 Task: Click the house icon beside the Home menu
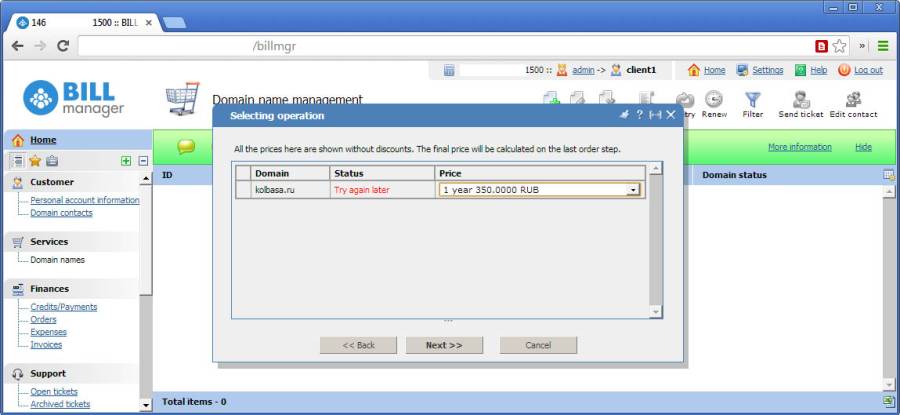point(18,140)
